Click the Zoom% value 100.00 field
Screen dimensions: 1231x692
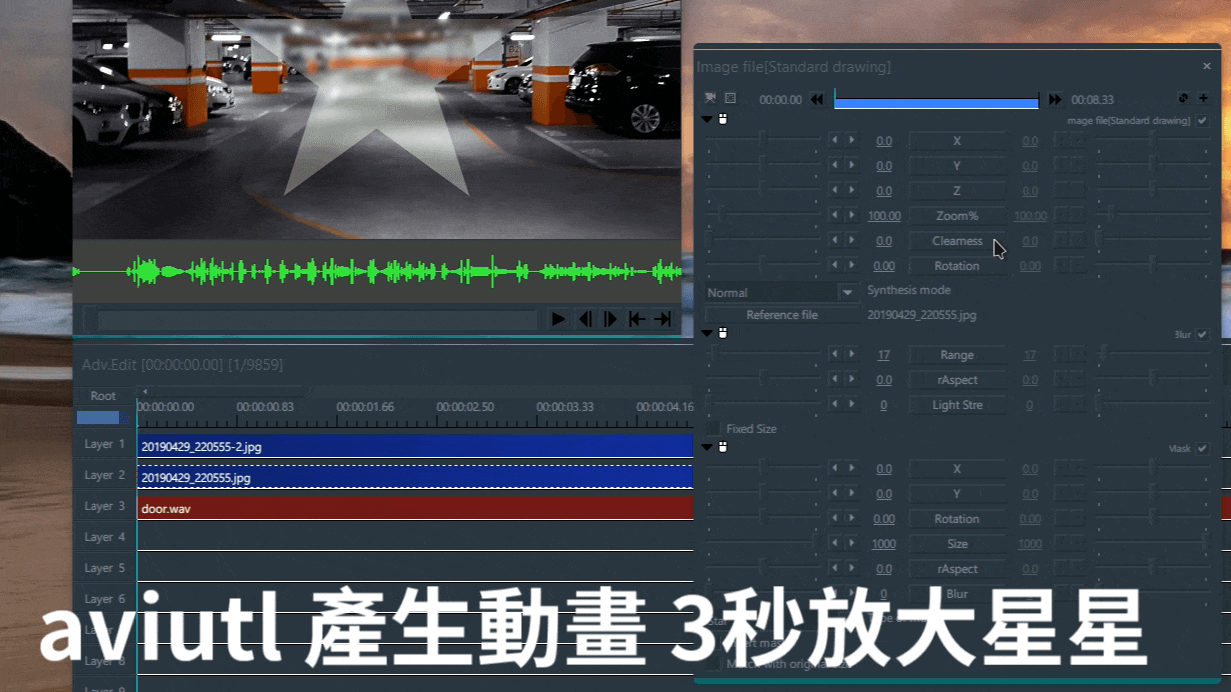884,216
